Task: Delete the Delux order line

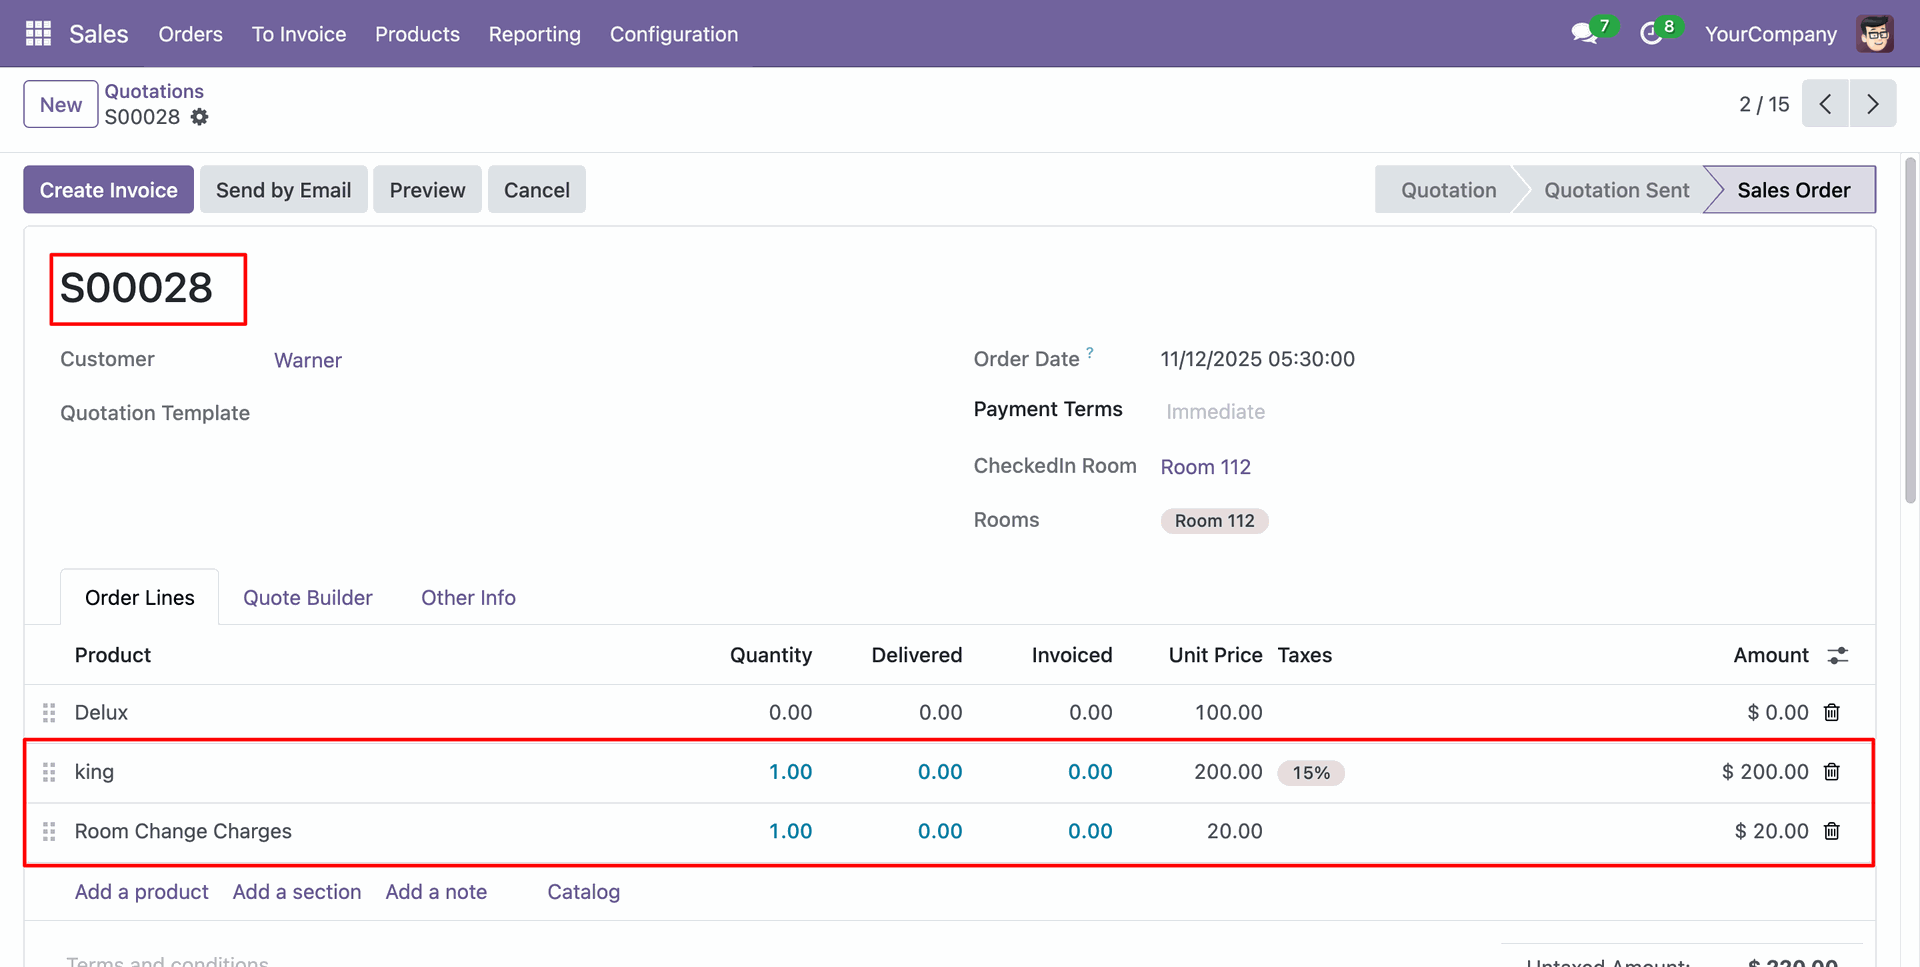Action: pyautogui.click(x=1832, y=712)
